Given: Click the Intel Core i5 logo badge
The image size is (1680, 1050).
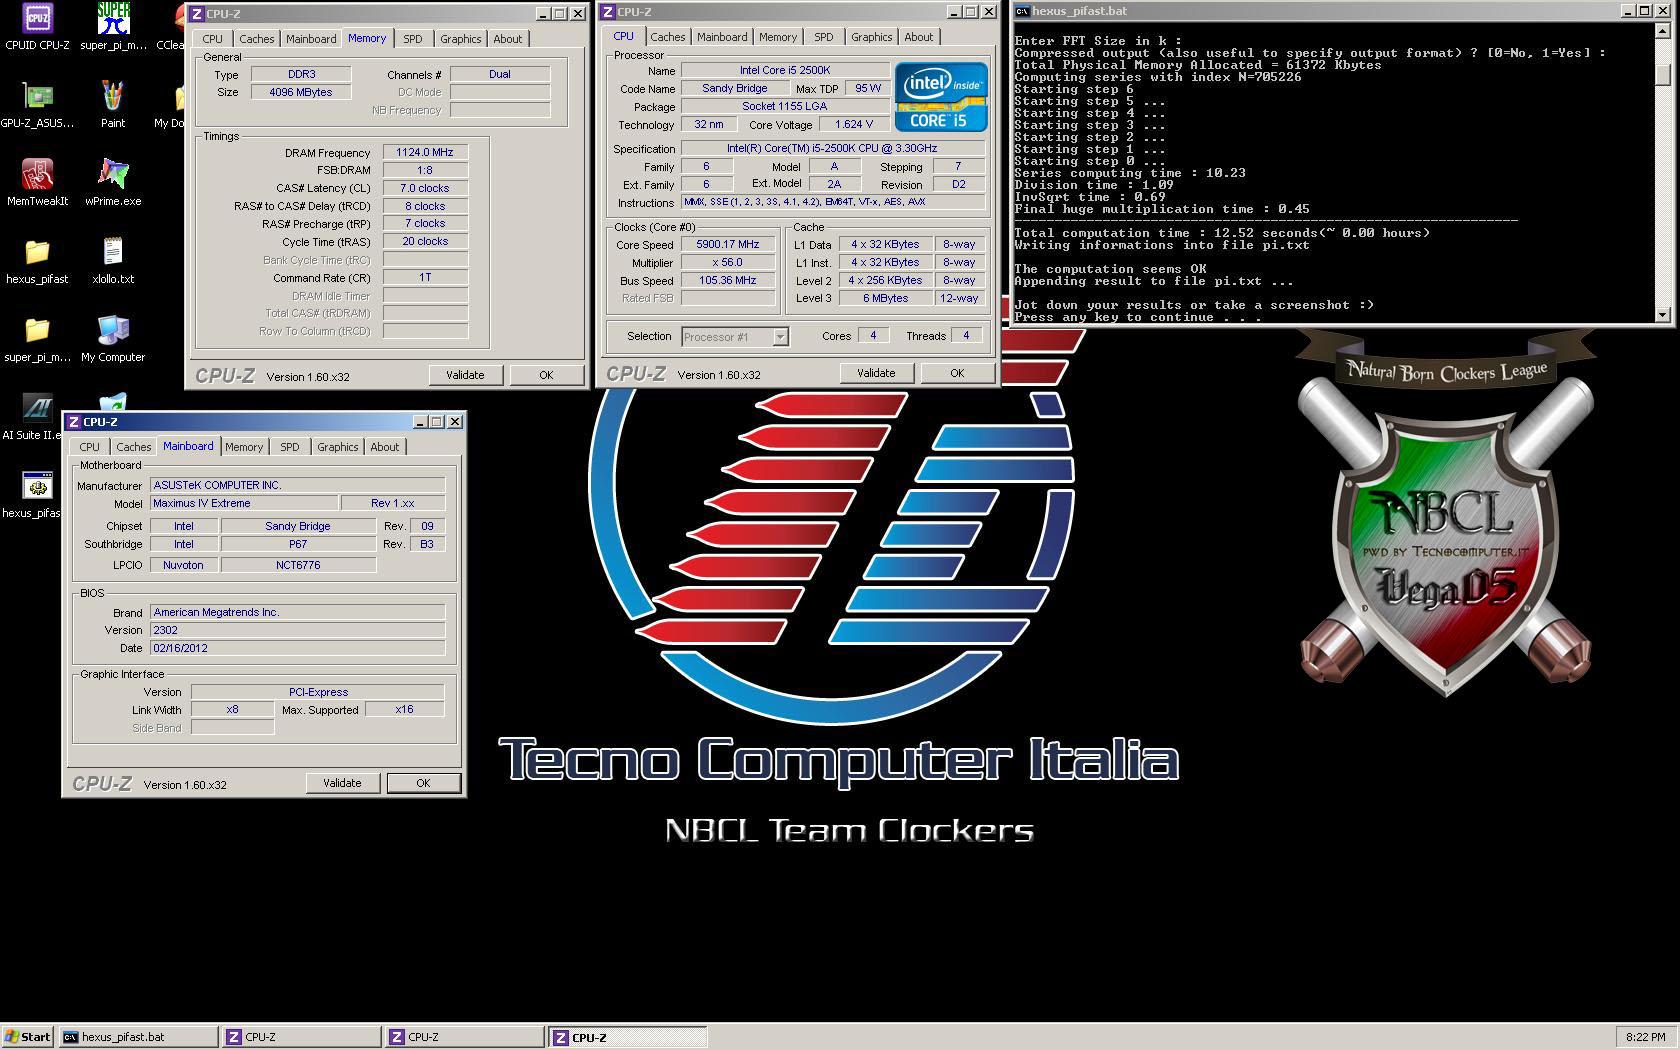Looking at the screenshot, I should click(x=940, y=97).
